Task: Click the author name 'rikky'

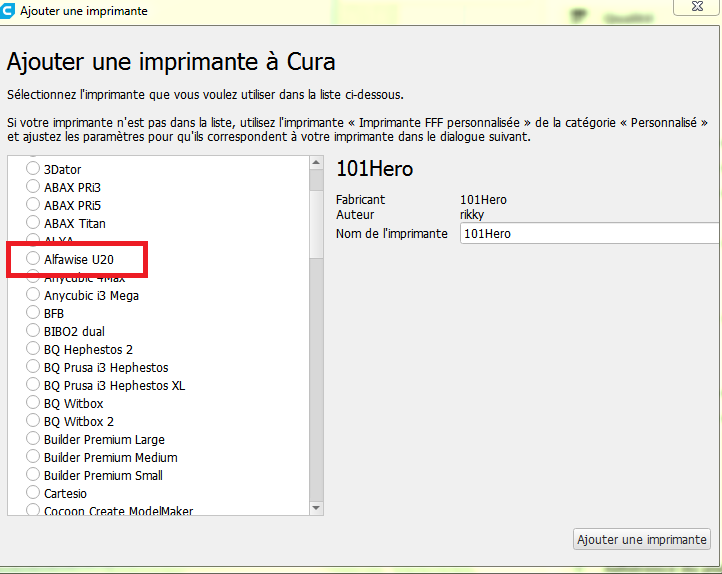Action: pos(472,215)
